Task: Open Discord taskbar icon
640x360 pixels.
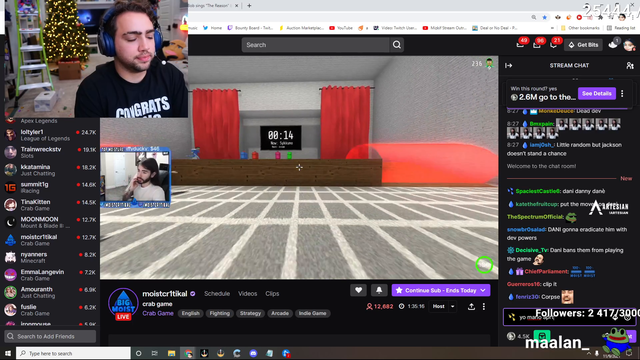Action: pyautogui.click(x=253, y=353)
